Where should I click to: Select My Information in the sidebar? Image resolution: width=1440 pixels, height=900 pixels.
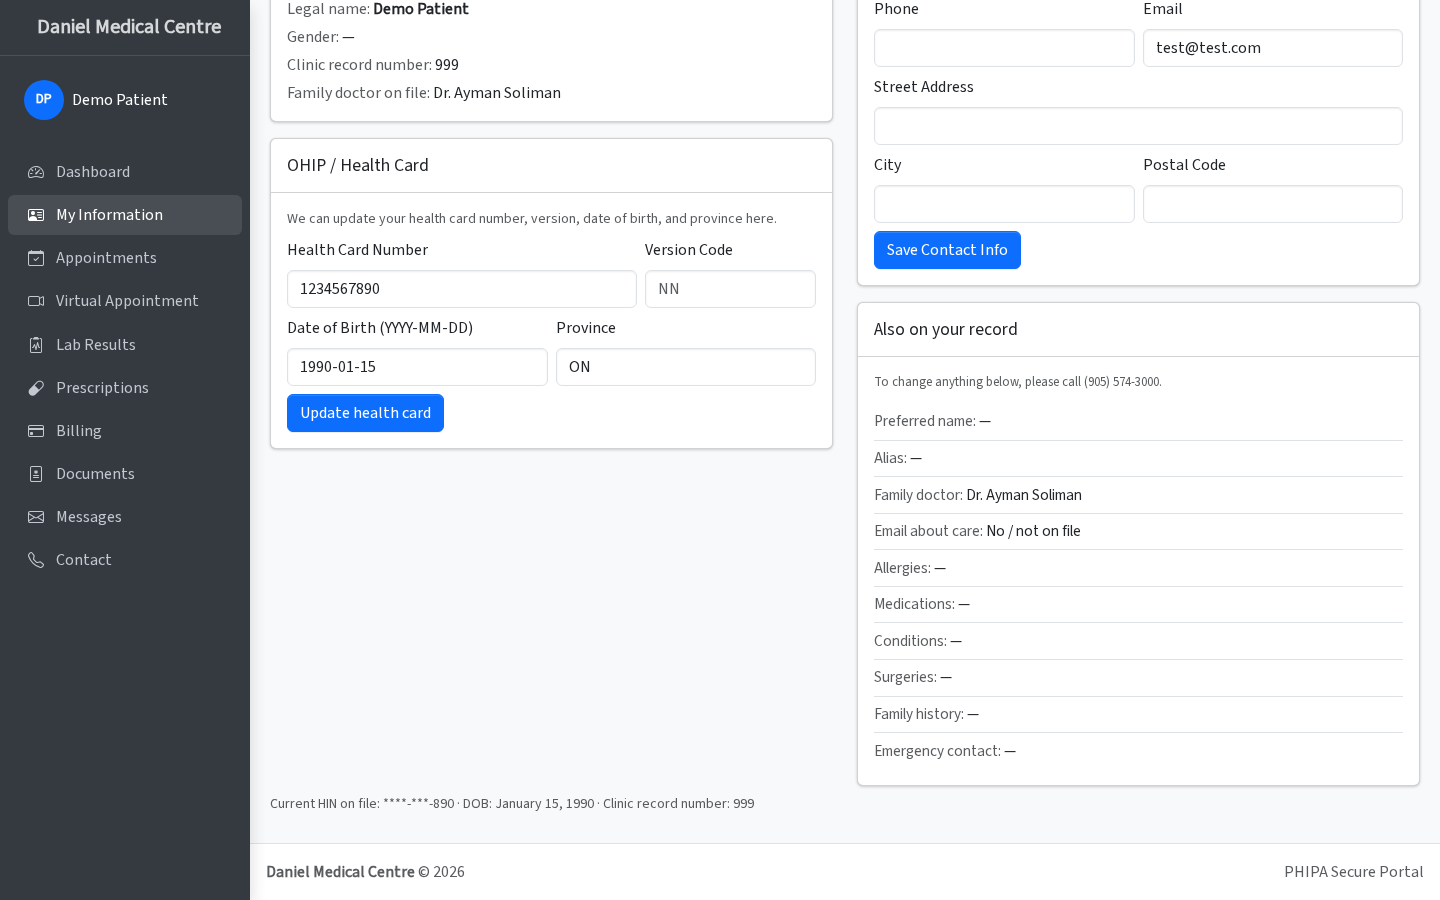[125, 215]
